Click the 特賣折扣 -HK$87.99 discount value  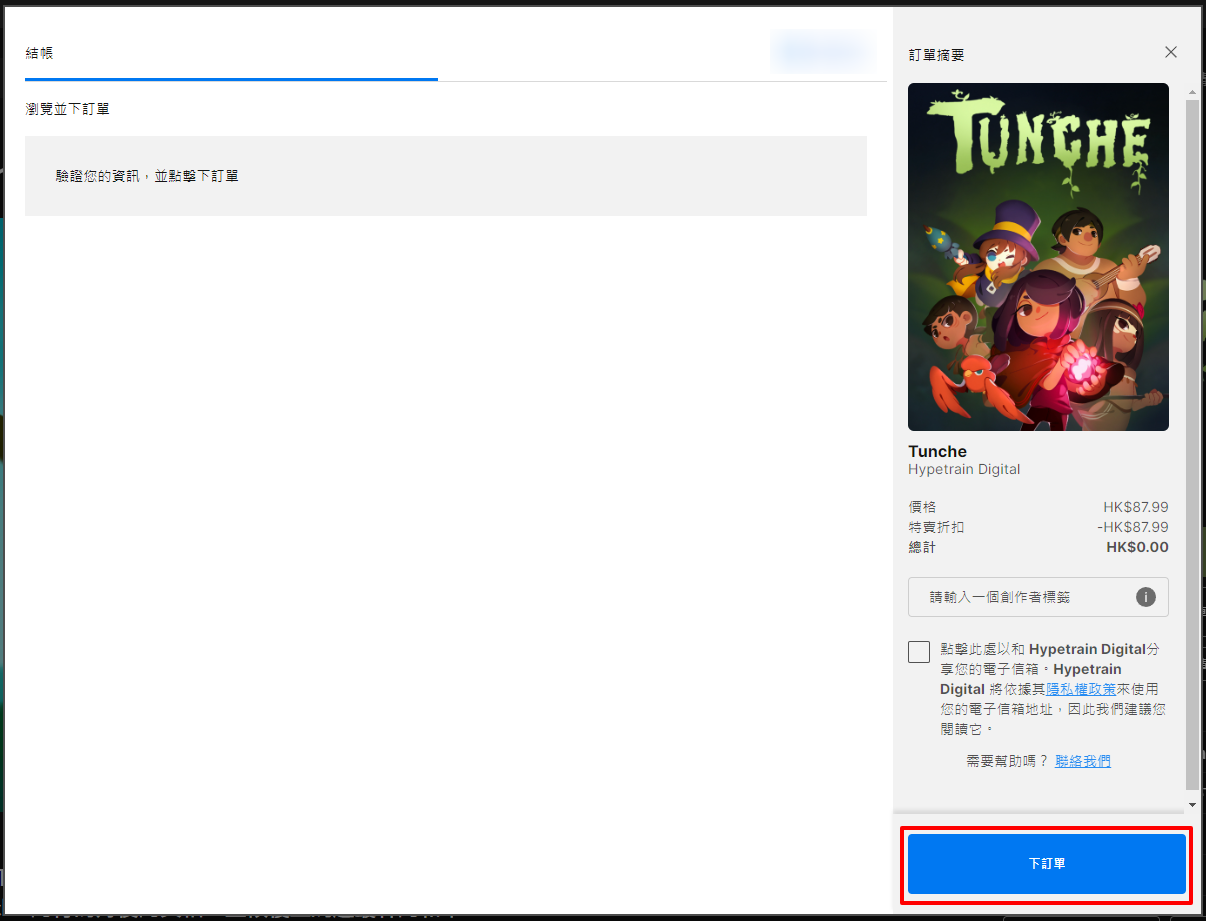click(x=1132, y=527)
